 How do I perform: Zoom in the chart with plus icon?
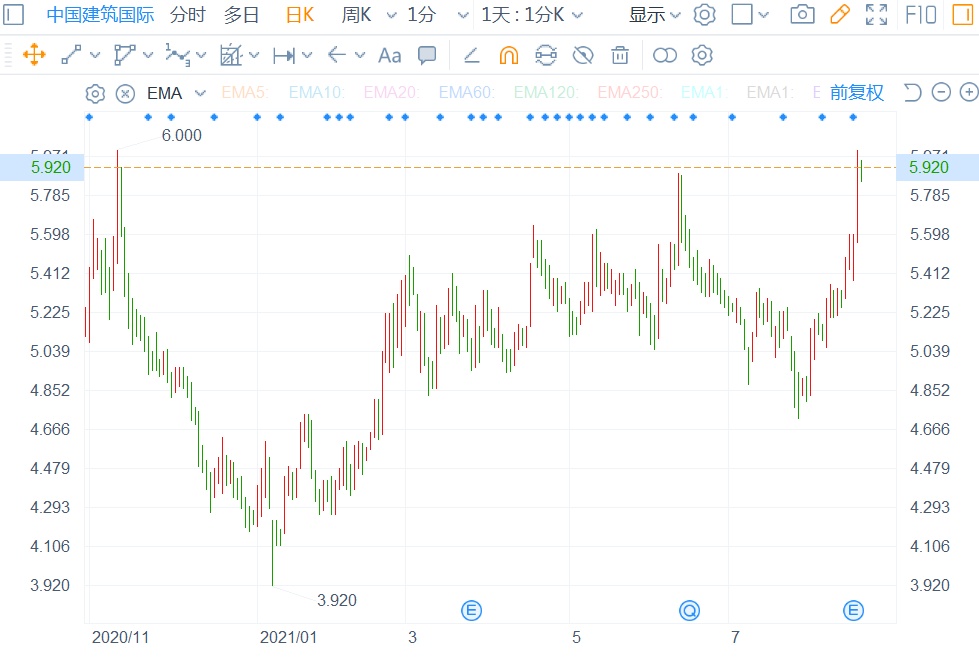coord(968,93)
